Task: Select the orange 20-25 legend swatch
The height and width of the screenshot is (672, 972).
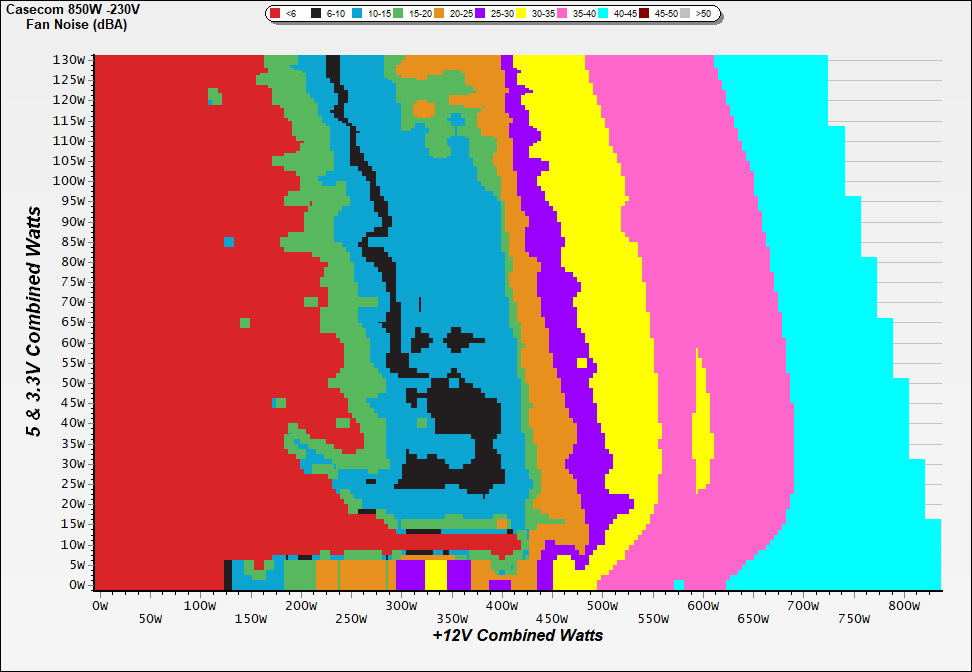Action: point(441,14)
